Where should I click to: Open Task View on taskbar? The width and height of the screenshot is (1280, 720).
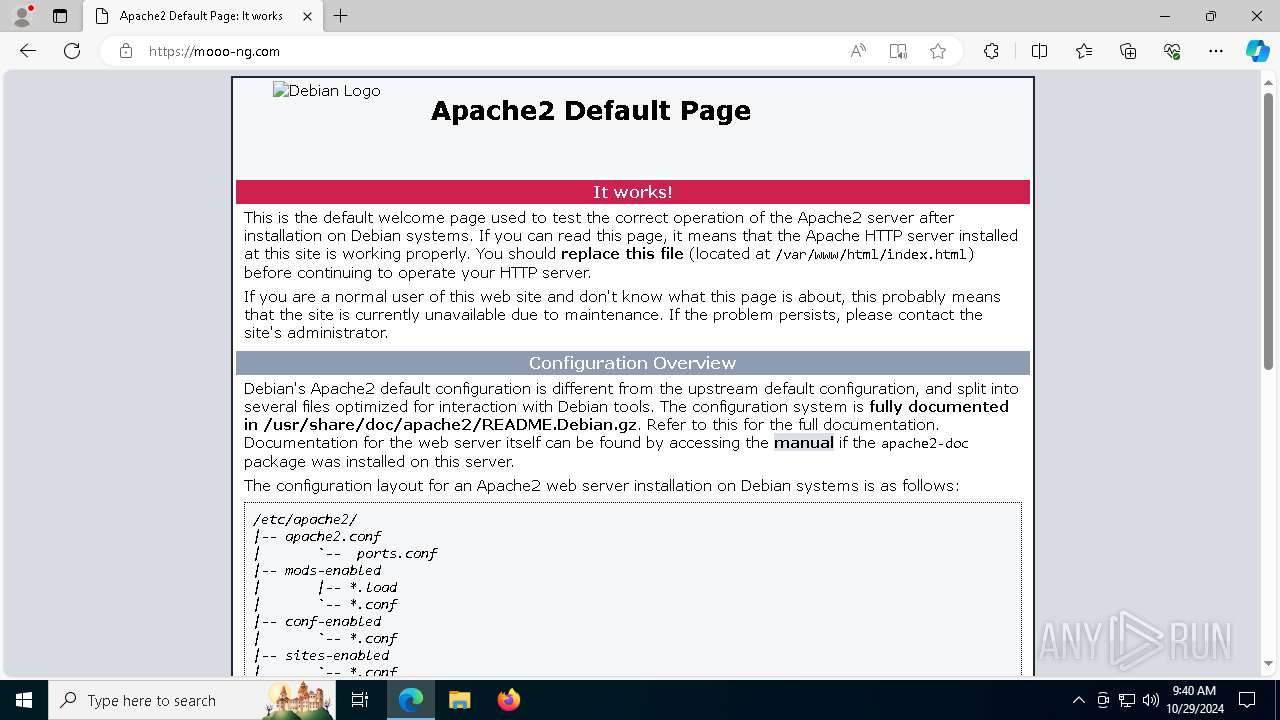(361, 700)
